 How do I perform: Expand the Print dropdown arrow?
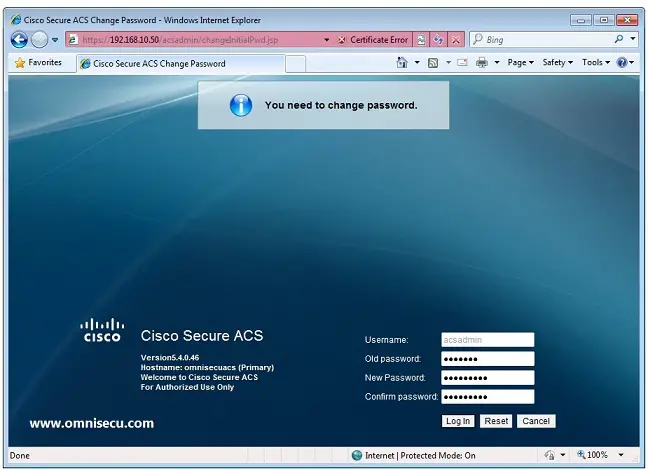pyautogui.click(x=497, y=62)
